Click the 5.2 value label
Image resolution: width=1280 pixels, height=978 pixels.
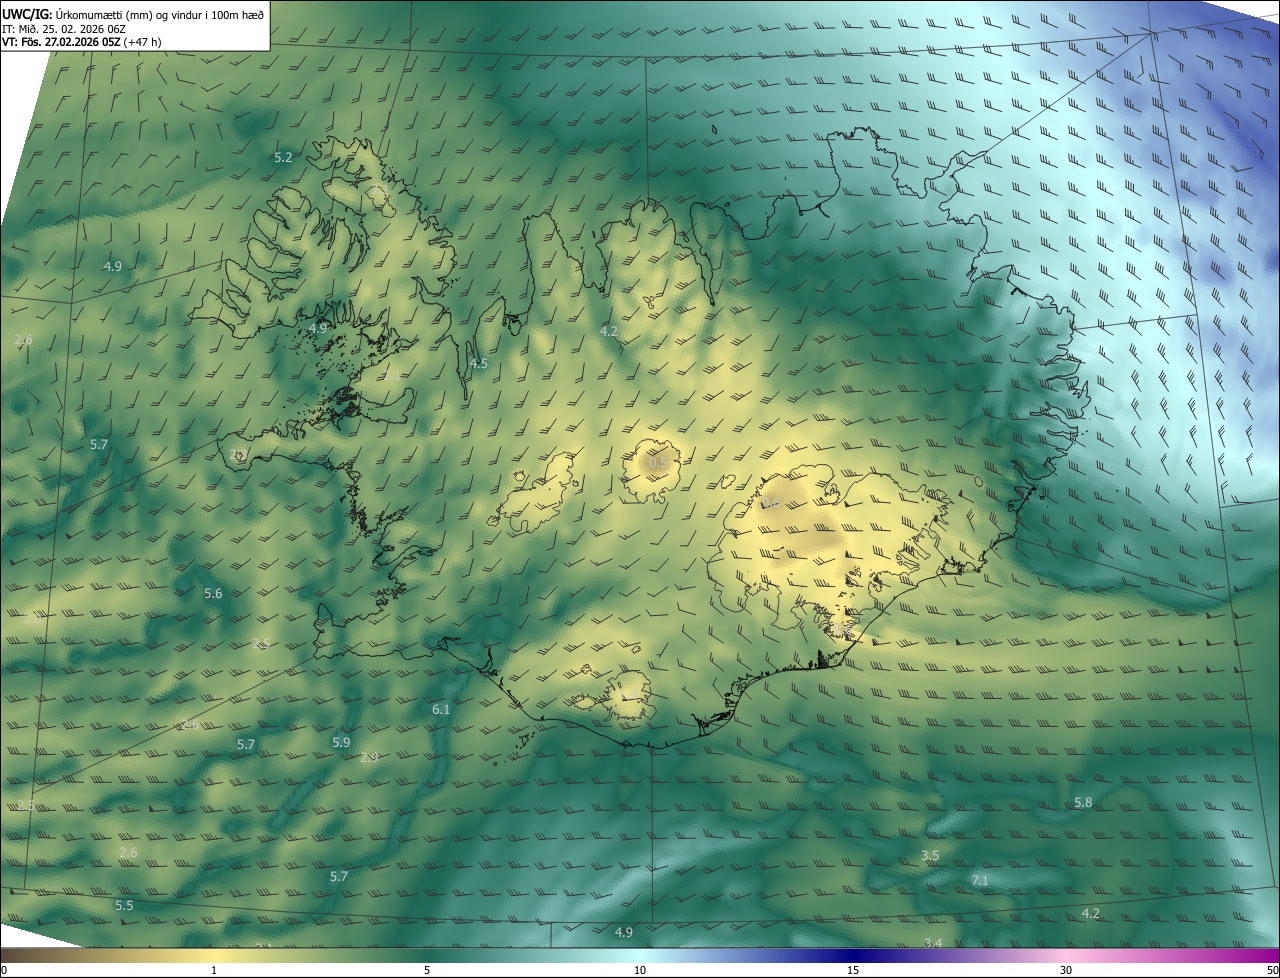tap(283, 157)
